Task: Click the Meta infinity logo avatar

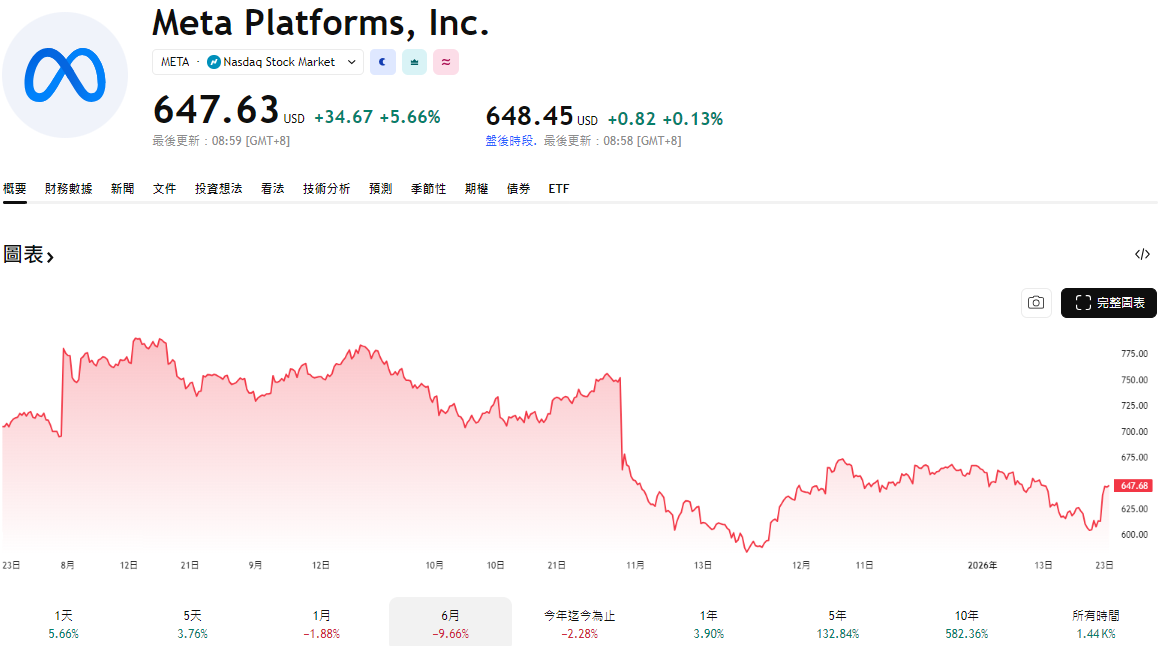Action: (65, 75)
